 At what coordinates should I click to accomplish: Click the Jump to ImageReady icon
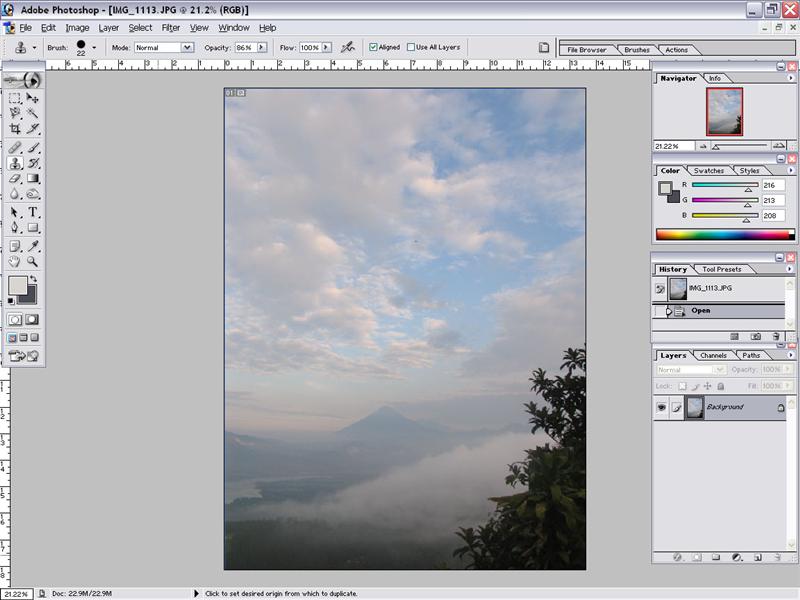pos(23,356)
